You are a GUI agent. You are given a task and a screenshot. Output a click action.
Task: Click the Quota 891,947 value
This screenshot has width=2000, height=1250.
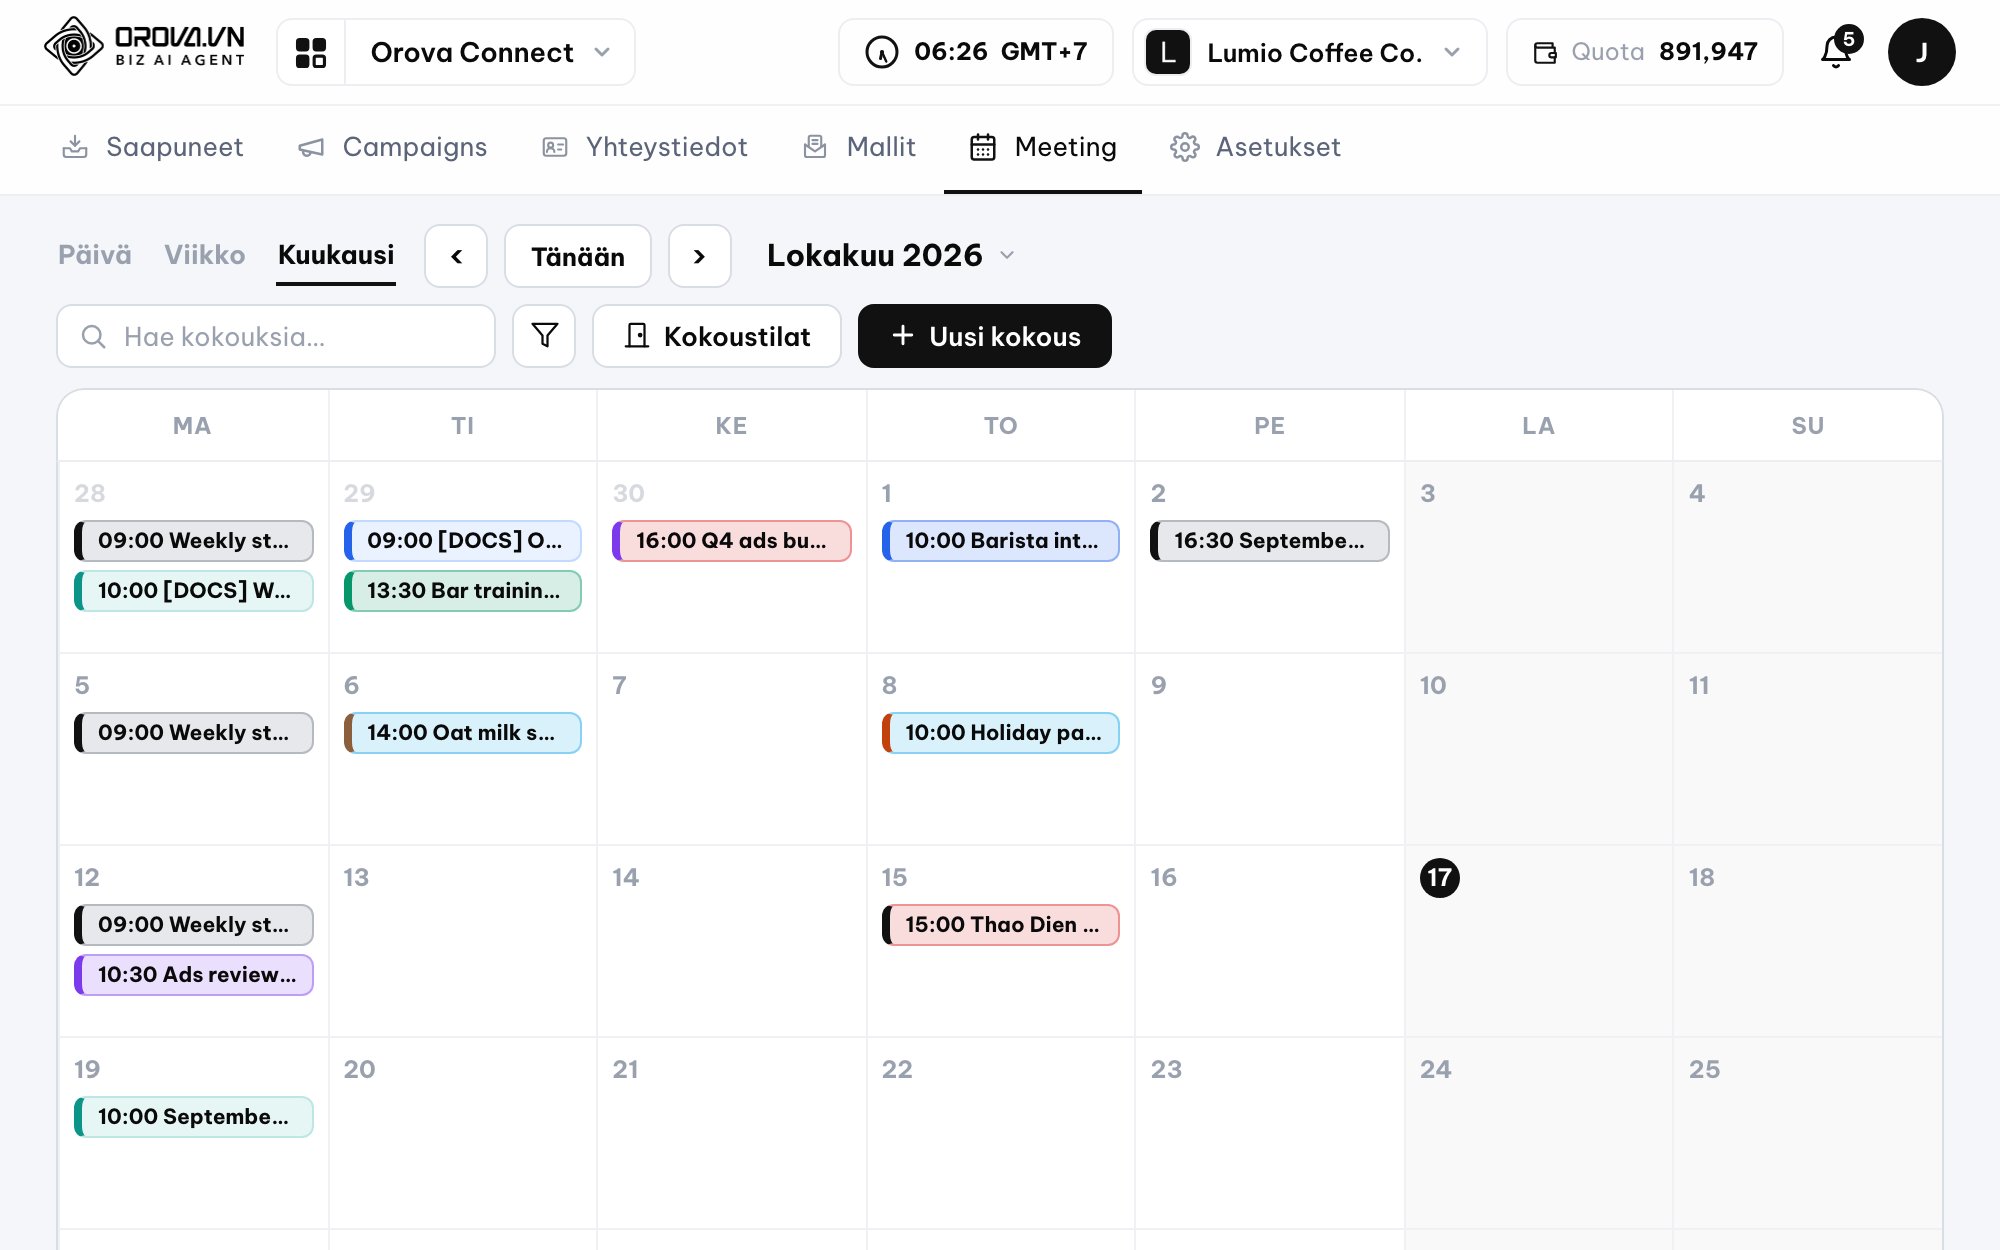1708,52
